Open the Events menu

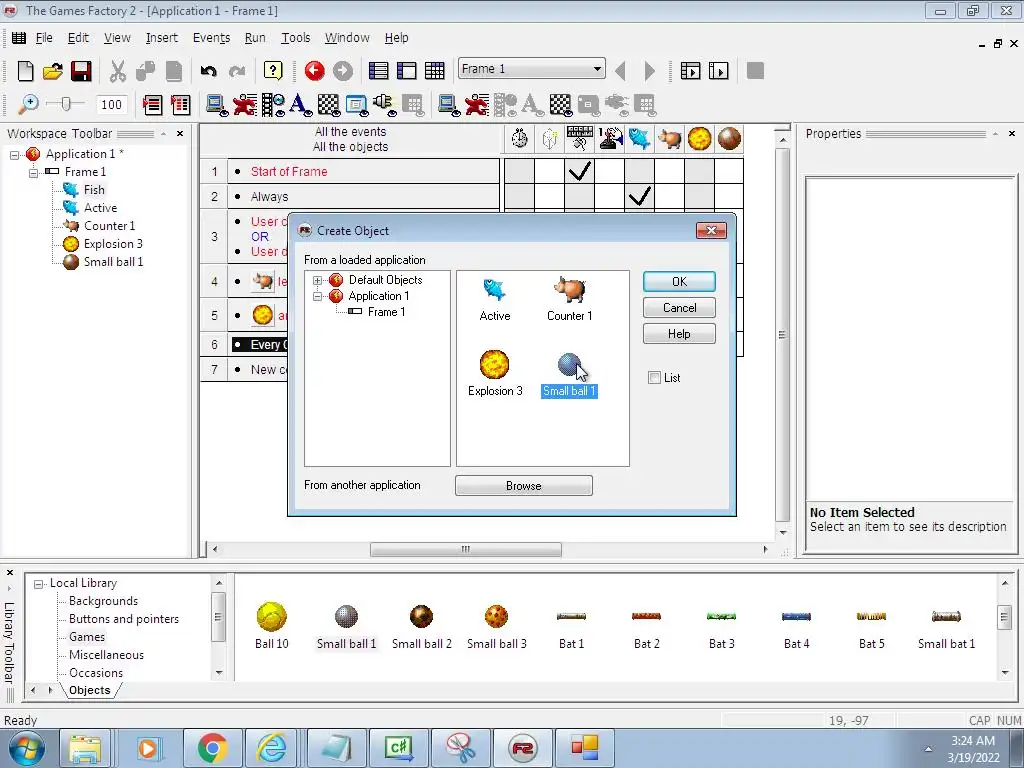[211, 38]
